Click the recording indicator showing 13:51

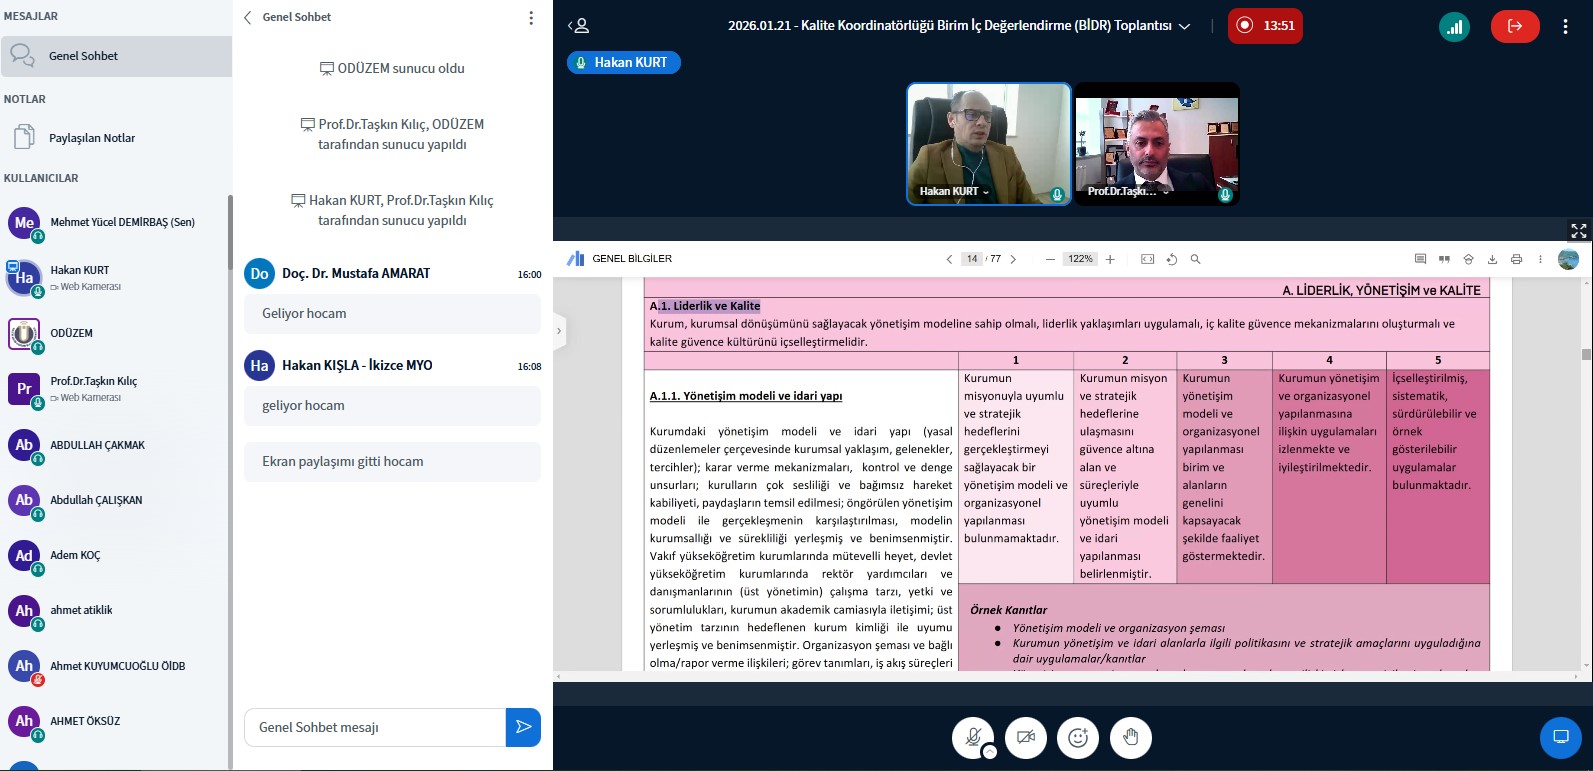coord(1265,26)
